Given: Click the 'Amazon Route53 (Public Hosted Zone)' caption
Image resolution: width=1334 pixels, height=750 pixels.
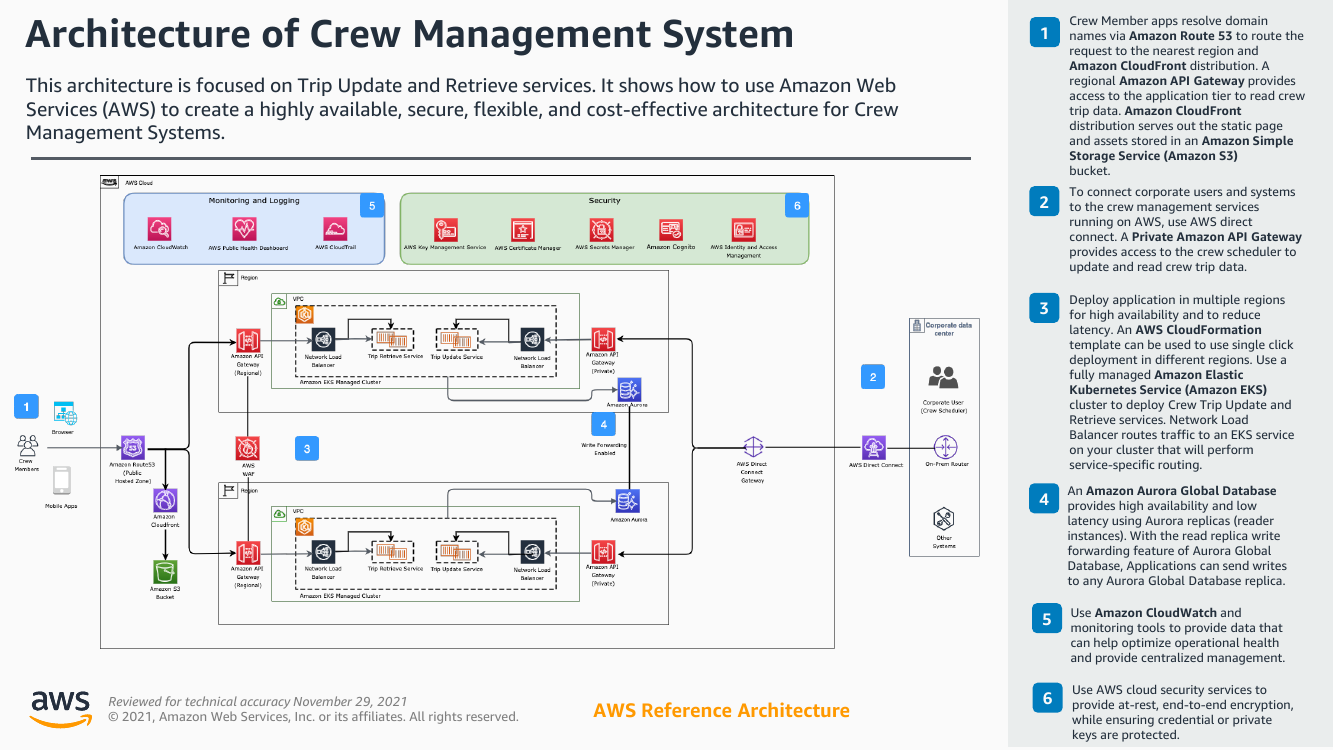Looking at the screenshot, I should click(x=133, y=473).
